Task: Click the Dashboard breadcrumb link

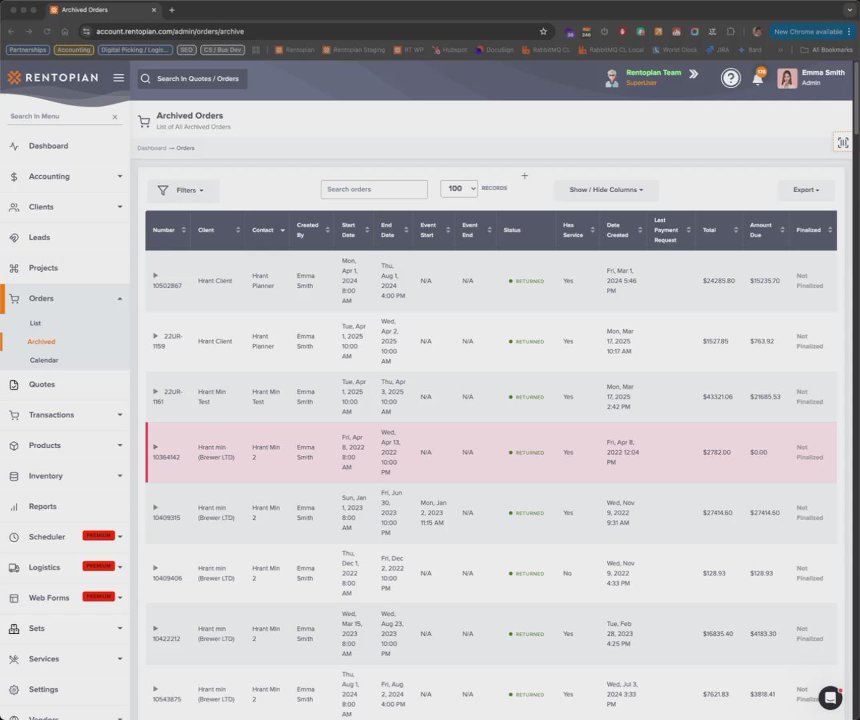Action: [151, 148]
